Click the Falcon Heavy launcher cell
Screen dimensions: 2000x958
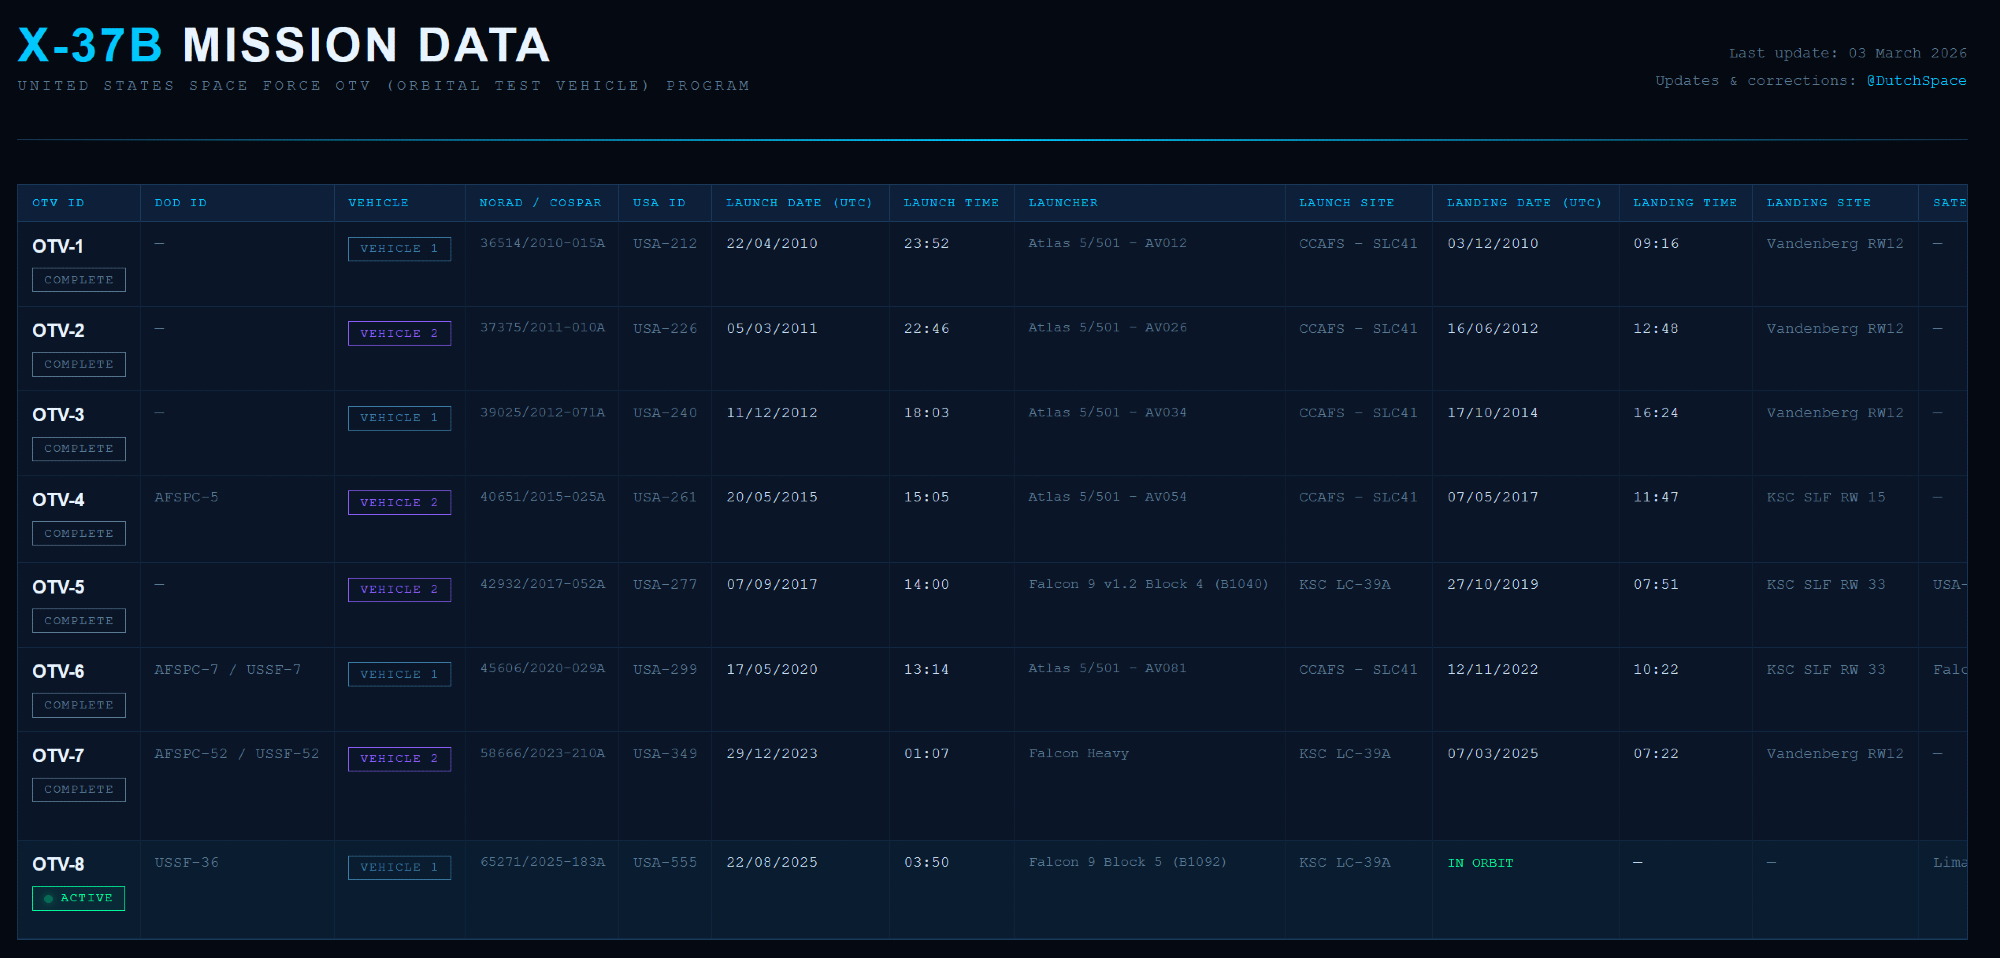(1078, 754)
